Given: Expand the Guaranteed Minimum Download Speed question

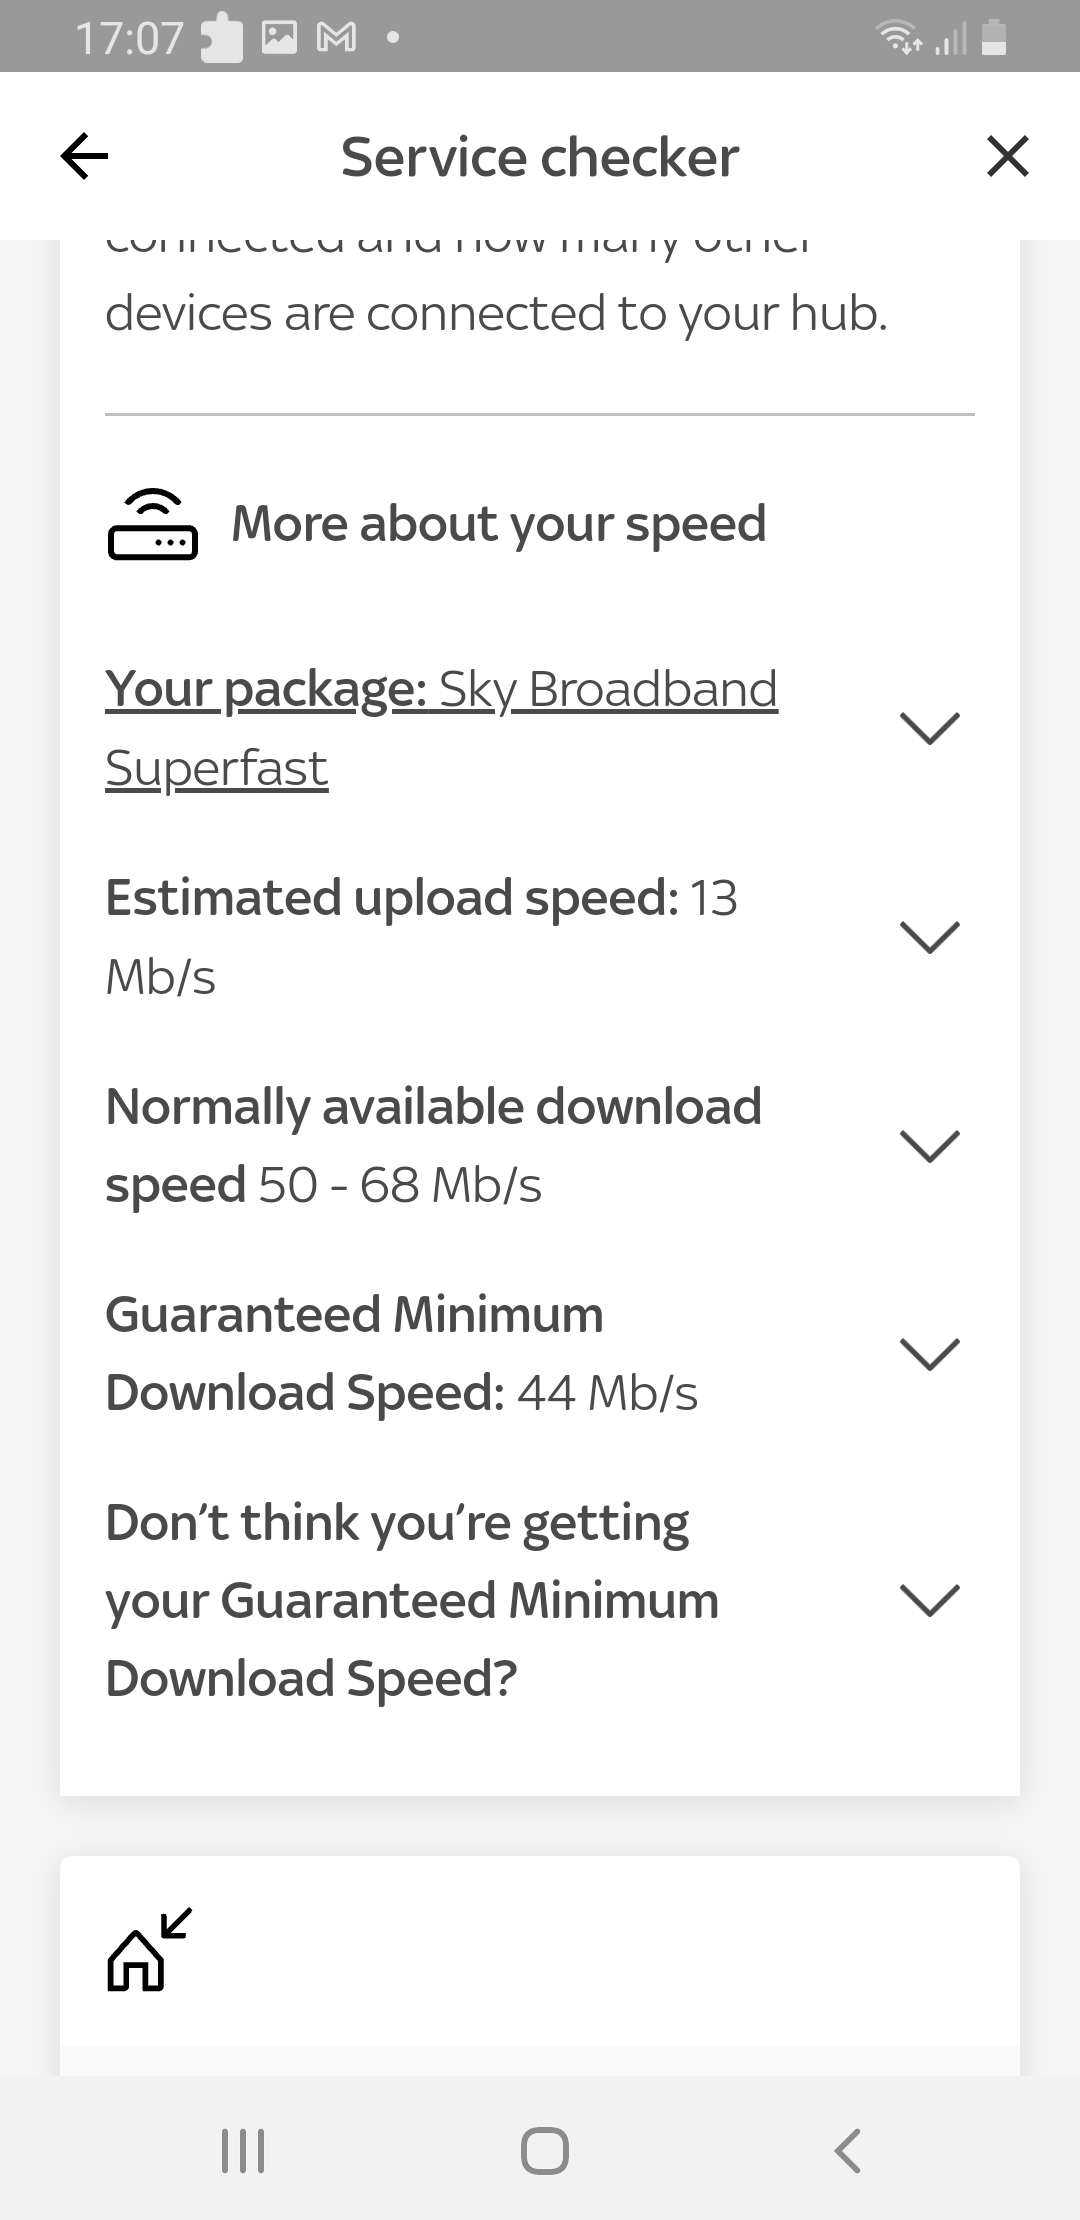Looking at the screenshot, I should pos(930,1598).
